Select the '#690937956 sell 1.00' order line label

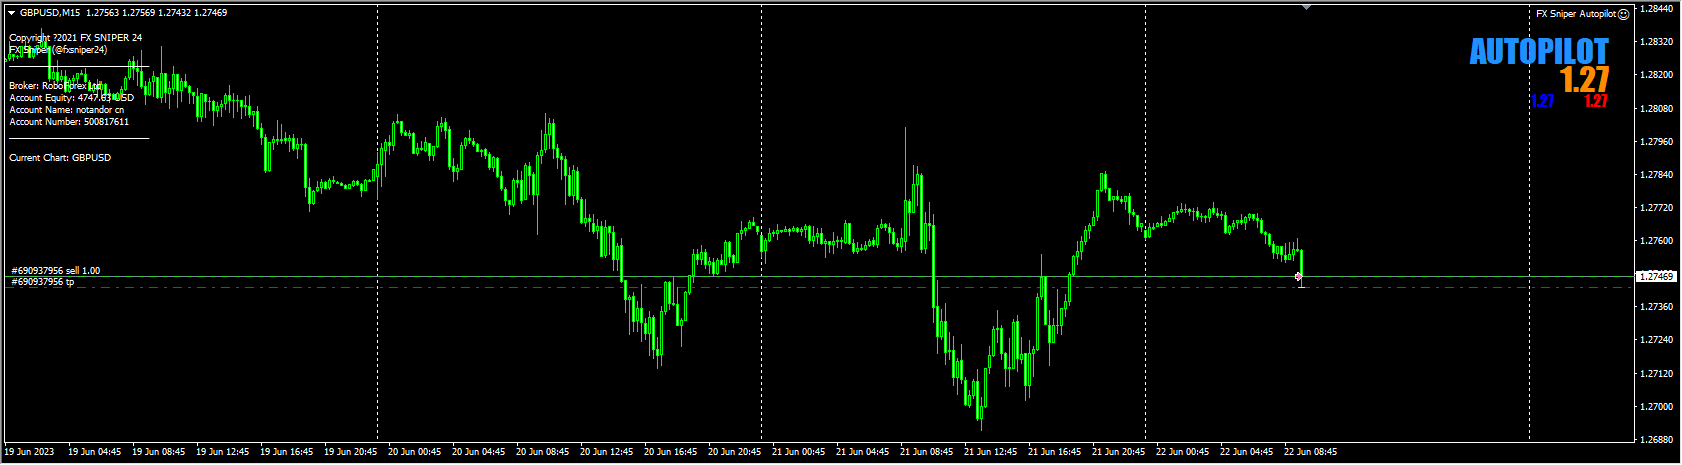(x=55, y=271)
